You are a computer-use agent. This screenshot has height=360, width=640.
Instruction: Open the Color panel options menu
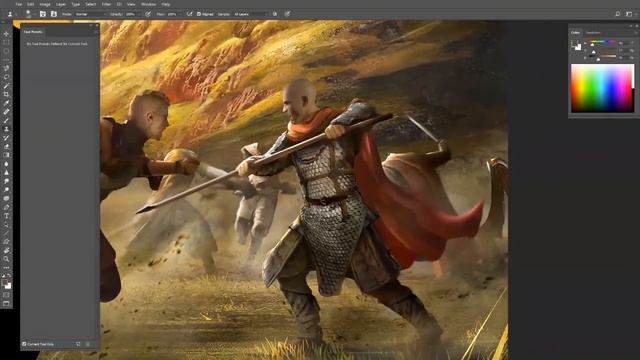636,33
